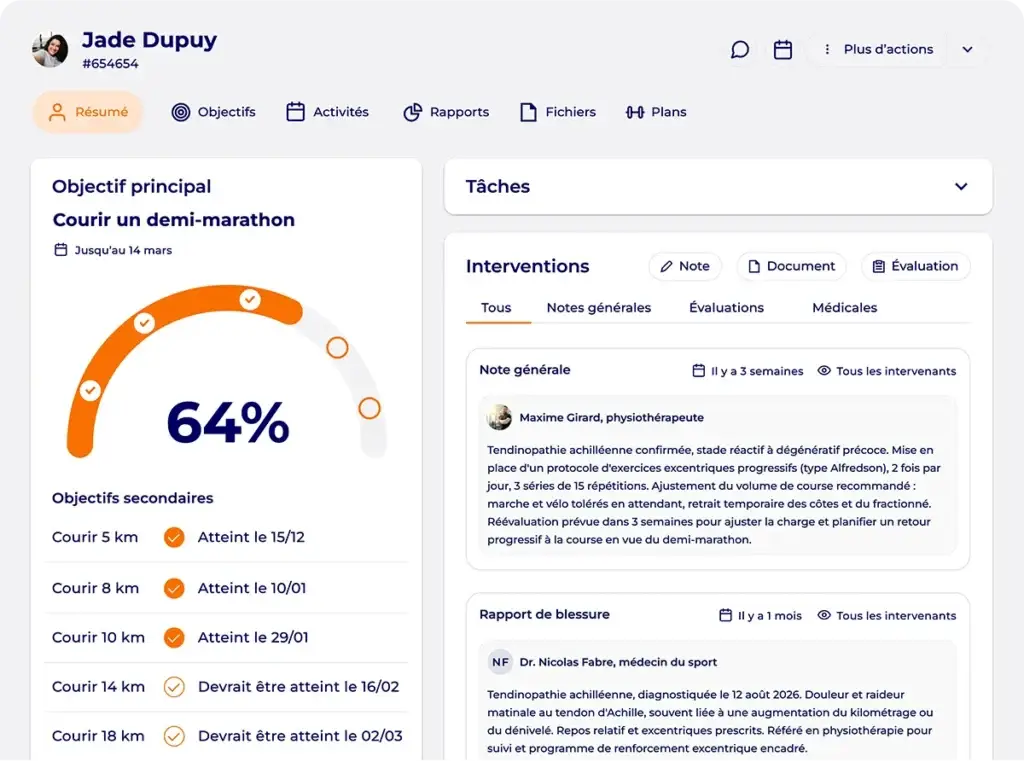Open the Fichiers tab

[x=558, y=112]
